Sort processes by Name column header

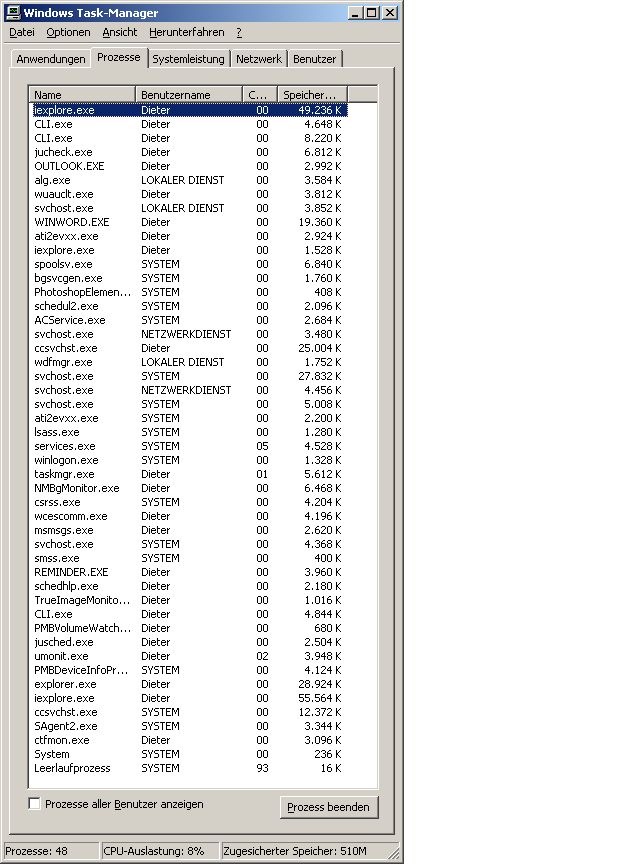coord(83,95)
